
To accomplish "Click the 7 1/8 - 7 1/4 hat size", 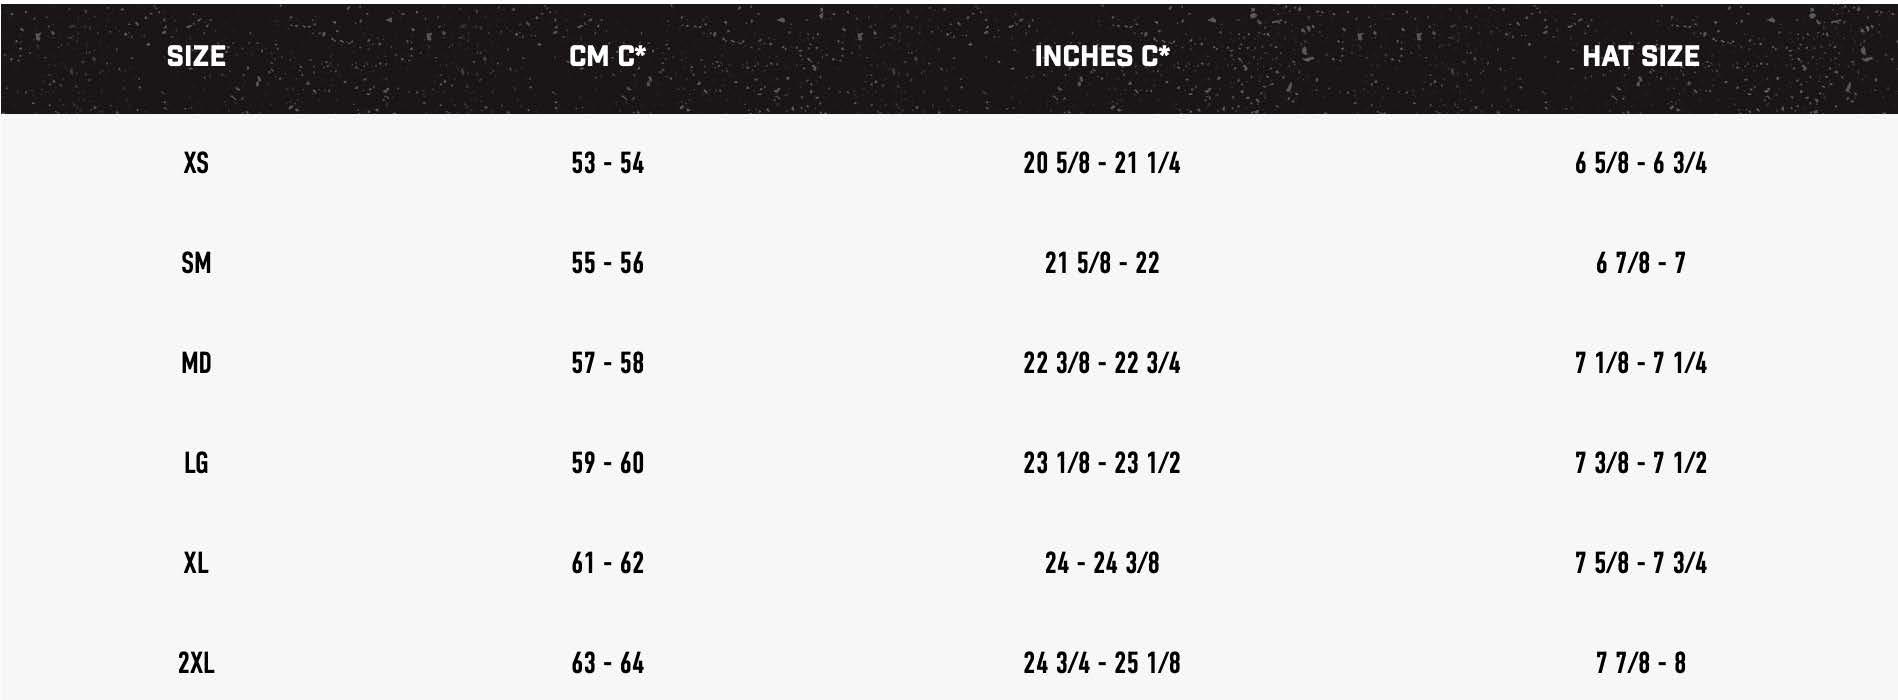I will [1640, 363].
